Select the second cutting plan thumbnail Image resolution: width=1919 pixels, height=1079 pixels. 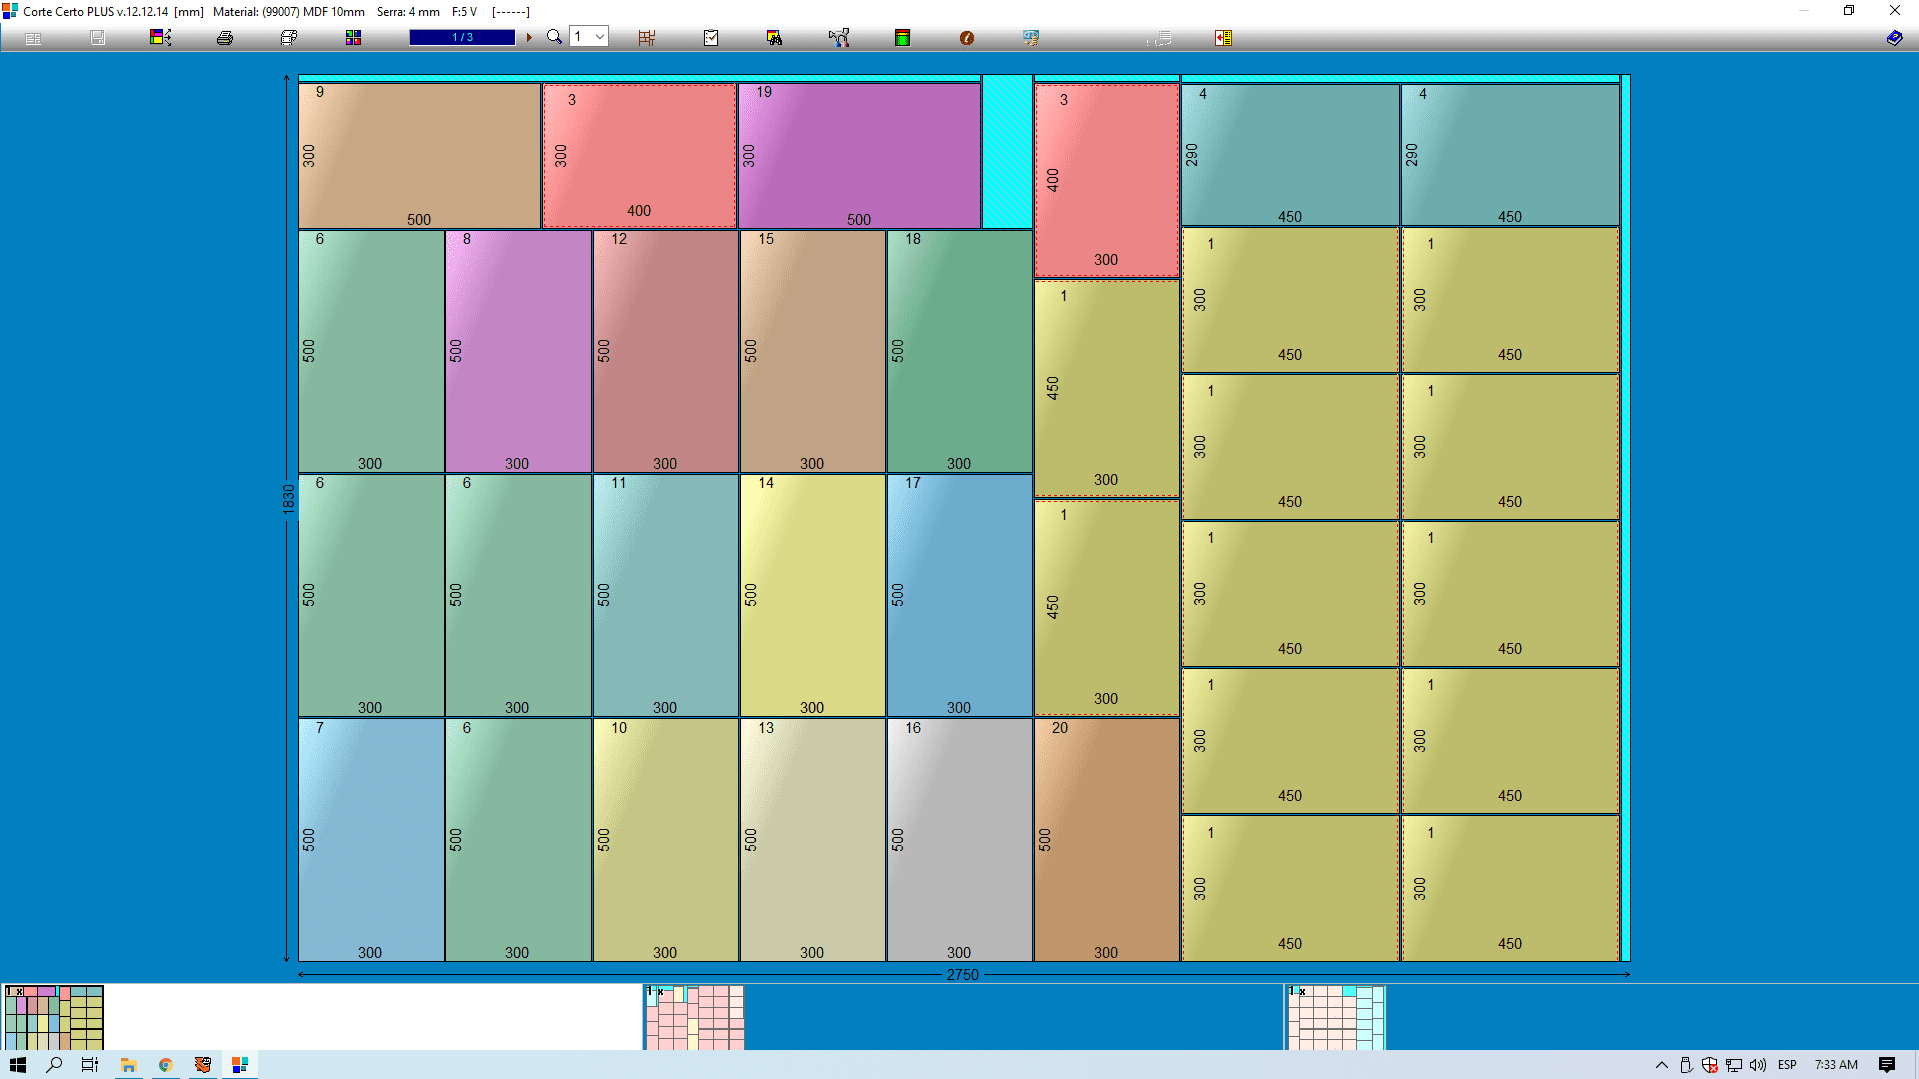[694, 1017]
